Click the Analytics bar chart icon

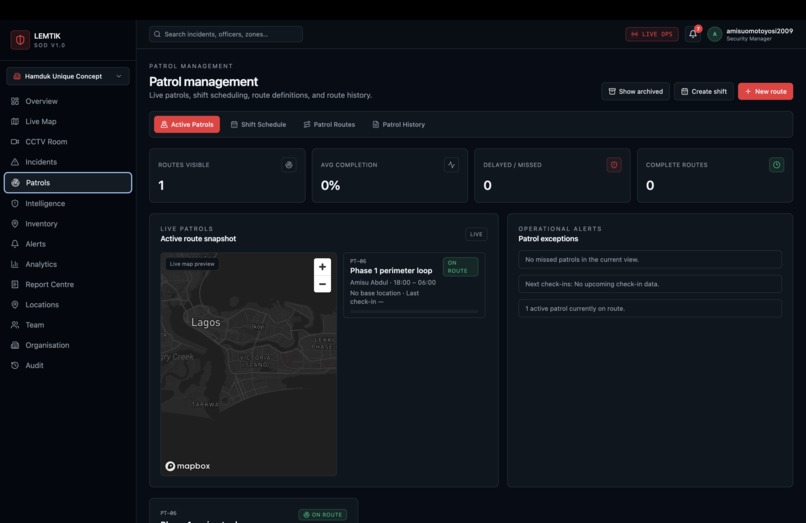pos(15,264)
